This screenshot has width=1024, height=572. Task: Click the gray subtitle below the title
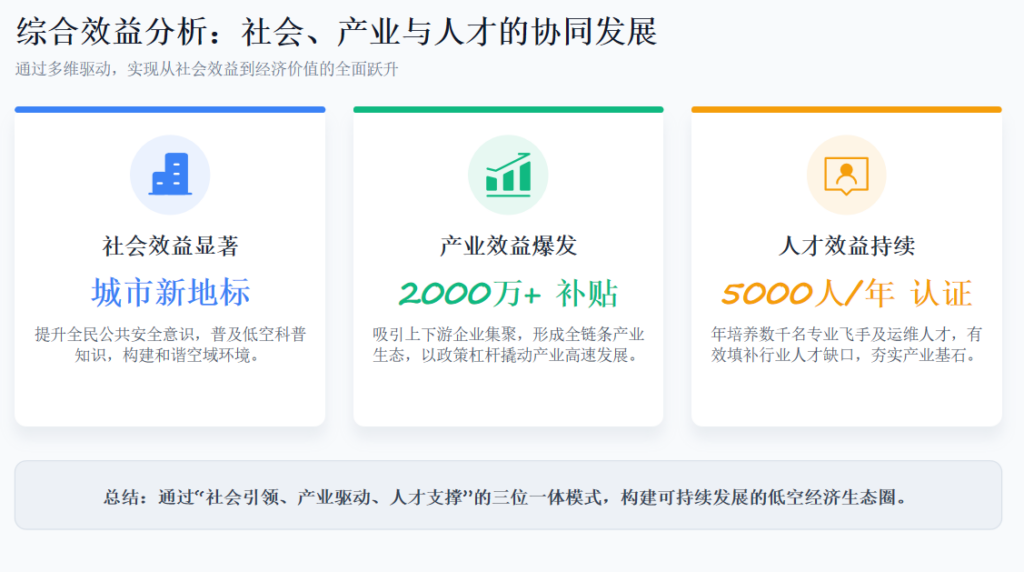[207, 69]
